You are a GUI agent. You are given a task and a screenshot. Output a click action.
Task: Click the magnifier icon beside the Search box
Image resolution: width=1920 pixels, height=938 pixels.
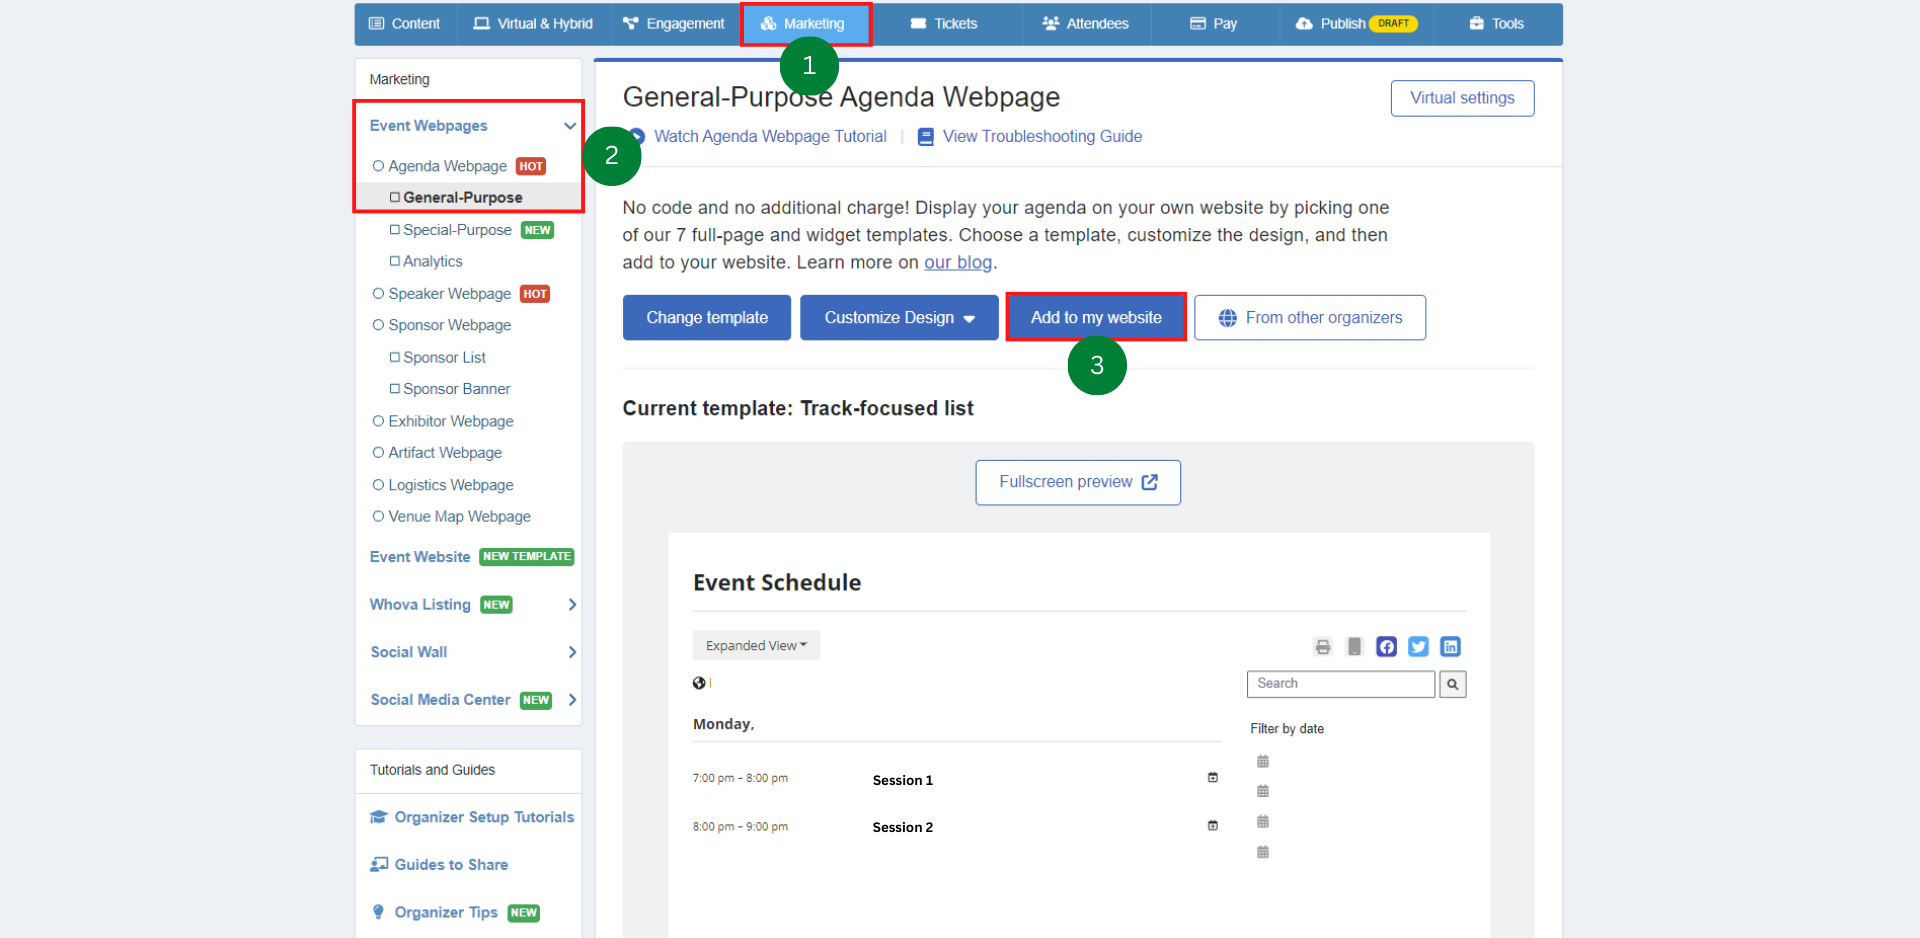point(1452,684)
